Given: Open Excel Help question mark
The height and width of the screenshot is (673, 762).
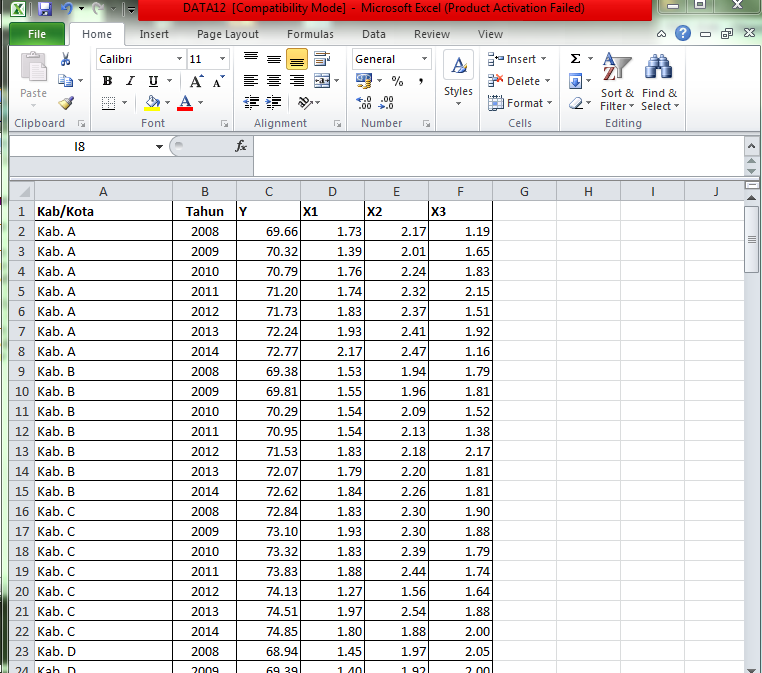Looking at the screenshot, I should [682, 33].
